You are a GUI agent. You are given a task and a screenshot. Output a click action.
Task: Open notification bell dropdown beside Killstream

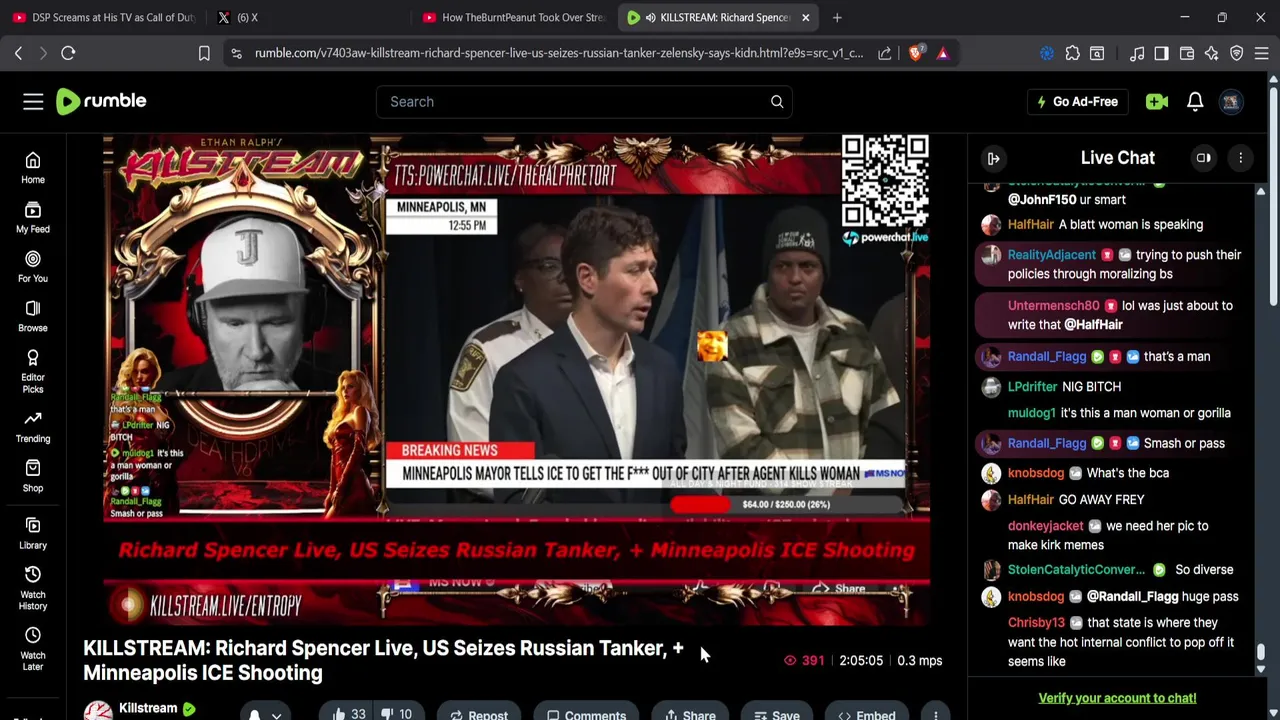264,714
